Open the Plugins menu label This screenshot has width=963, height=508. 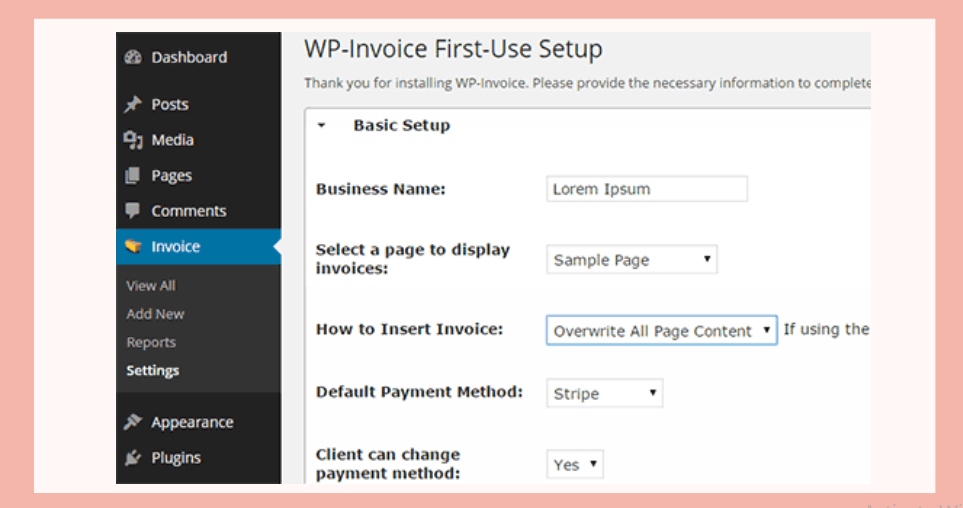pyautogui.click(x=176, y=458)
